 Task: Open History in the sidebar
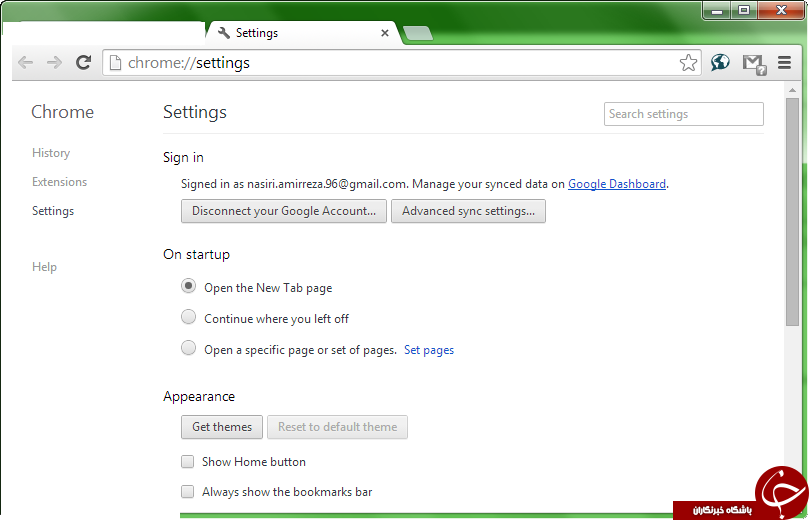[51, 153]
